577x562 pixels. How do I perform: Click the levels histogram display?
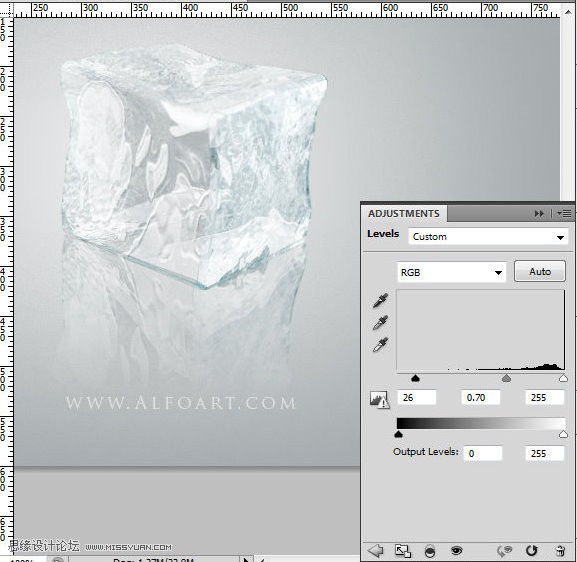coord(481,330)
